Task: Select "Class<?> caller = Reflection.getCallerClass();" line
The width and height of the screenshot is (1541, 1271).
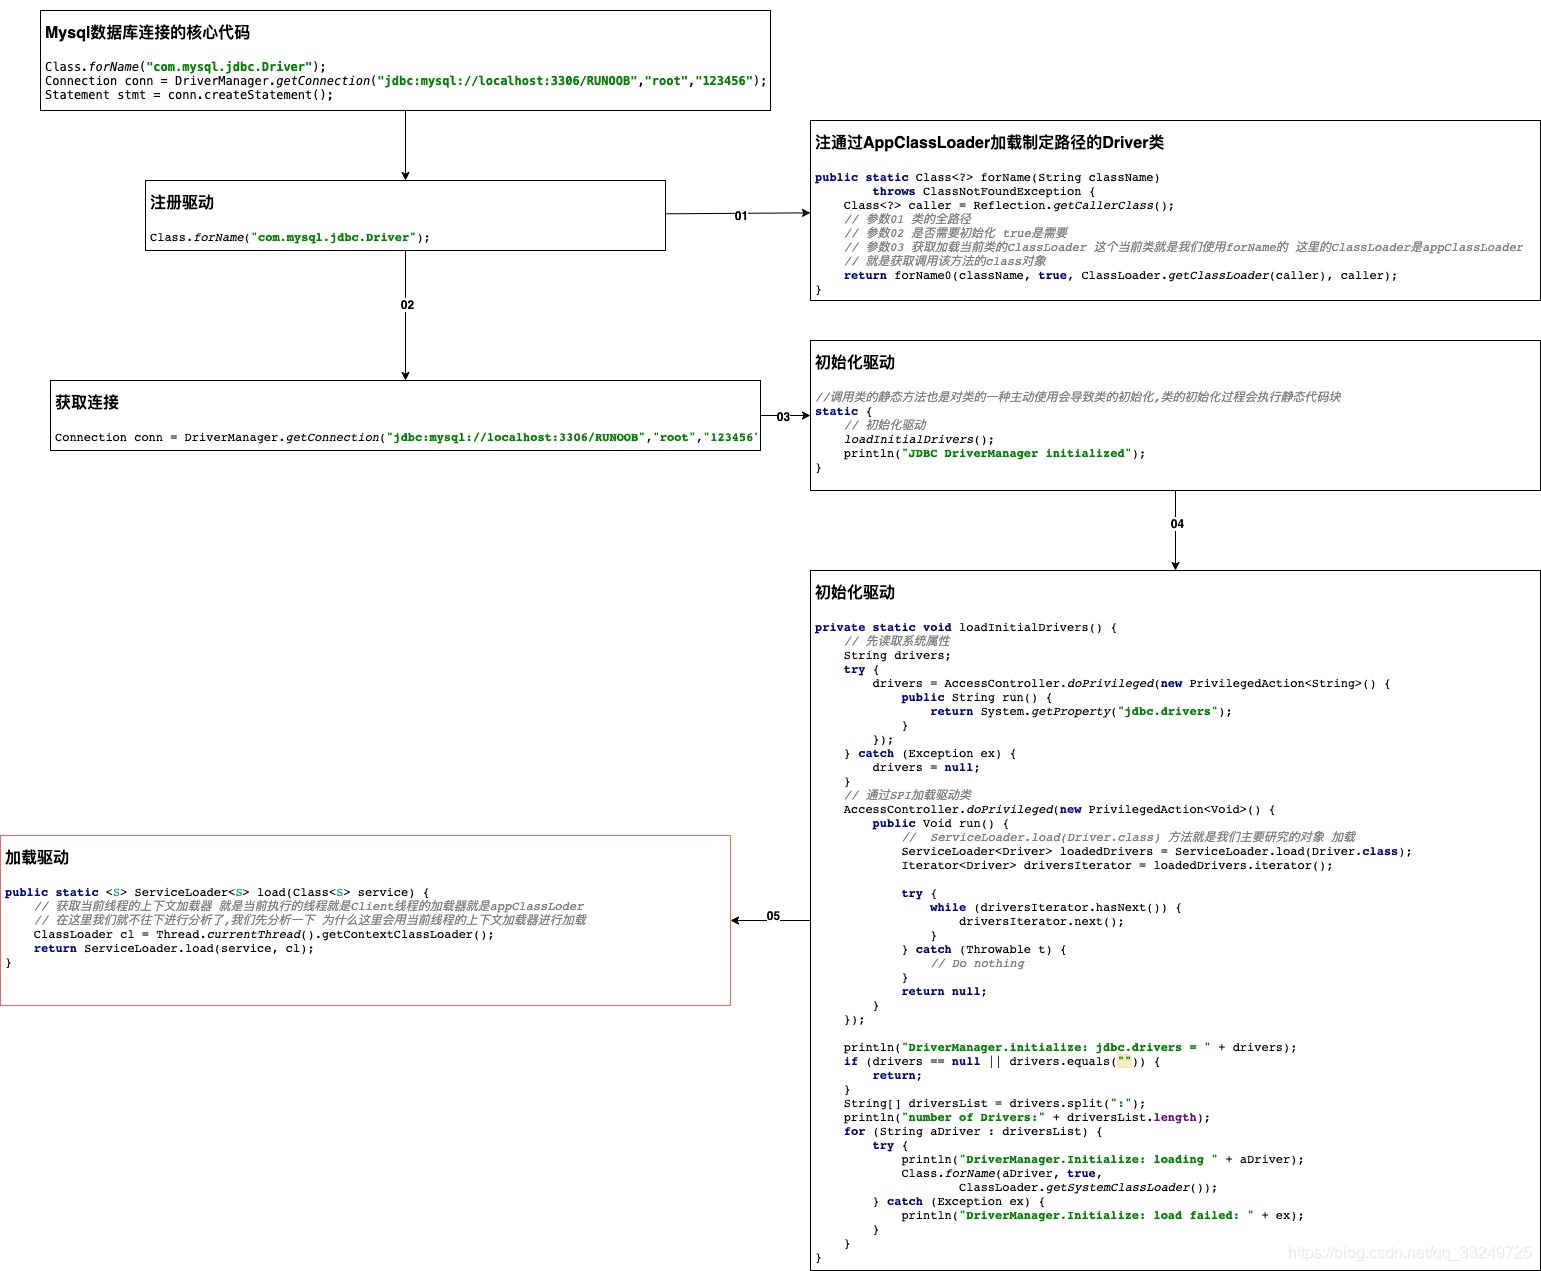Action: click(1008, 205)
